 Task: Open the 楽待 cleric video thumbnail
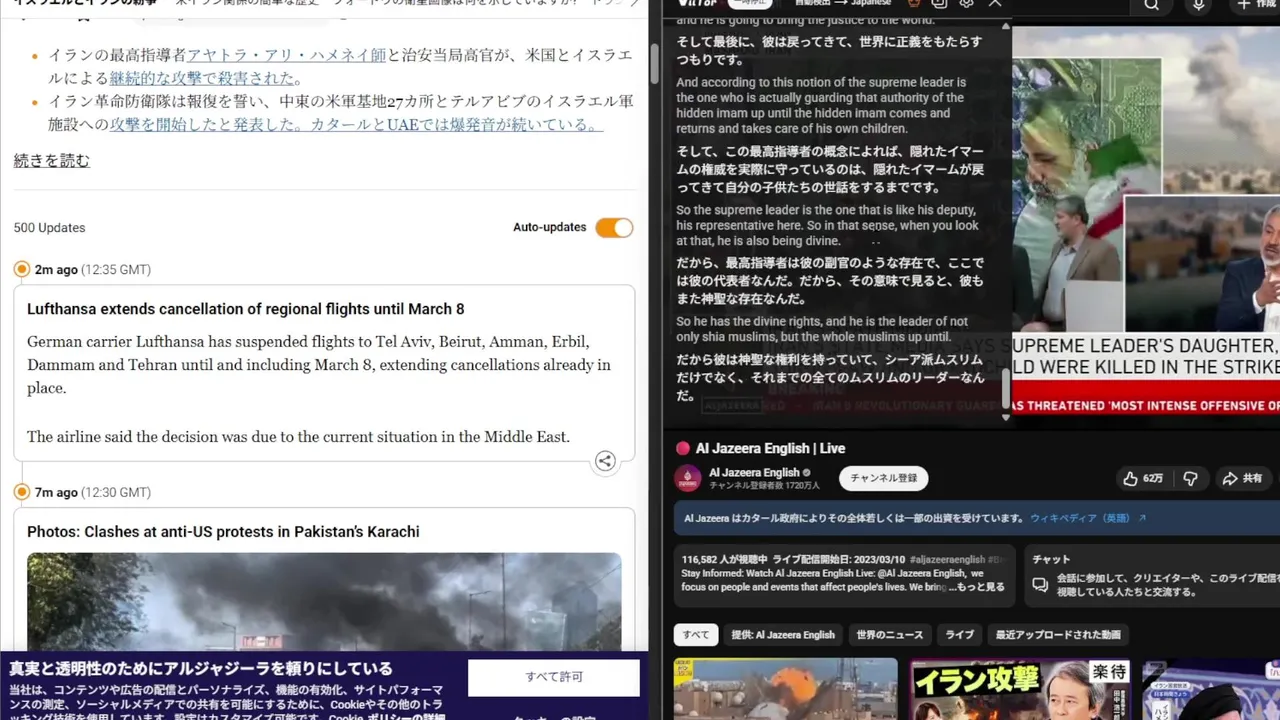[1210, 688]
